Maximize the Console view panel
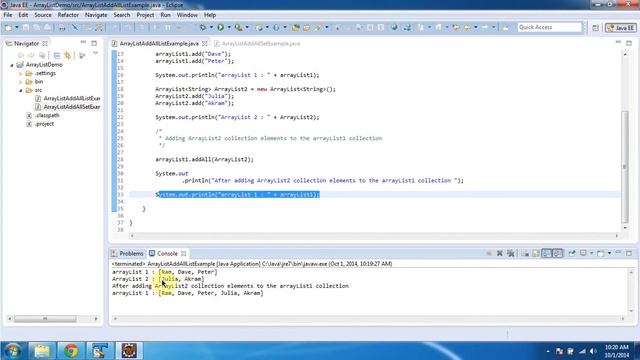 (x=629, y=253)
